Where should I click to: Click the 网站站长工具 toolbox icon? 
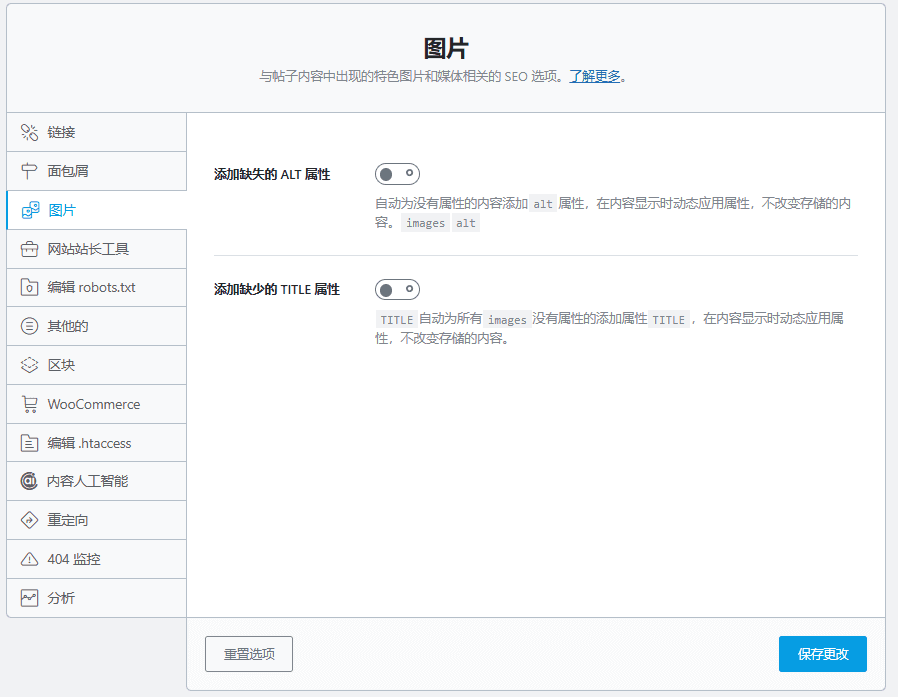click(29, 249)
